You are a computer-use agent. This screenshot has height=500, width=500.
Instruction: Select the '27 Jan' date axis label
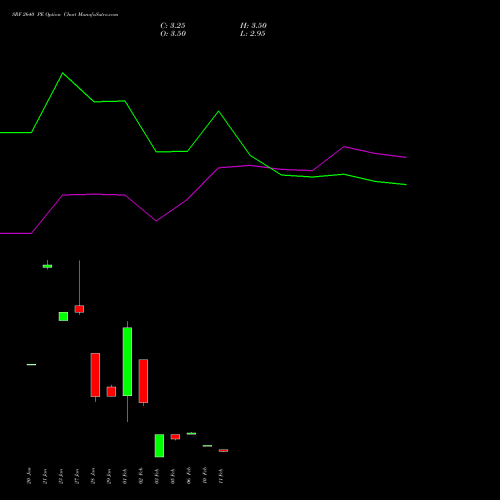[x=77, y=476]
